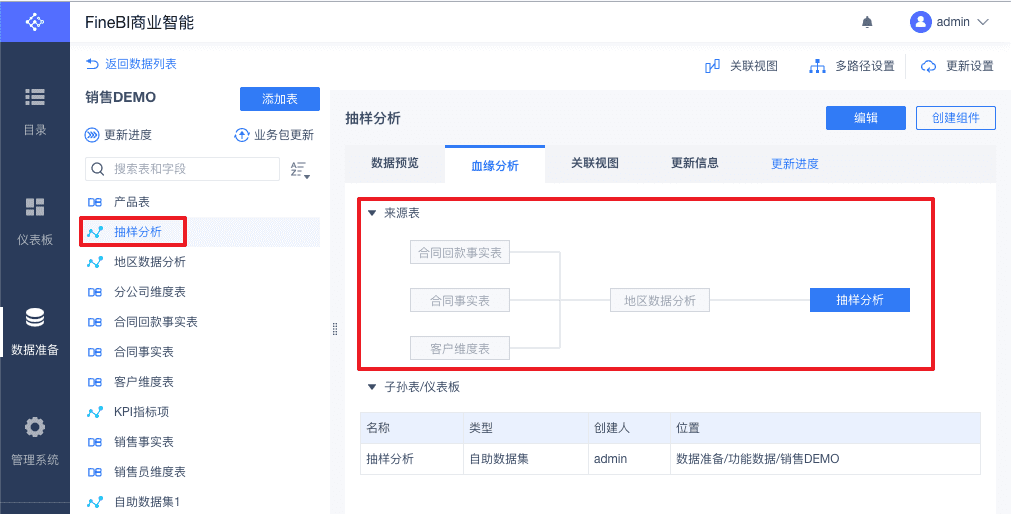Click the 业务包更新 refresh icon

tap(241, 135)
